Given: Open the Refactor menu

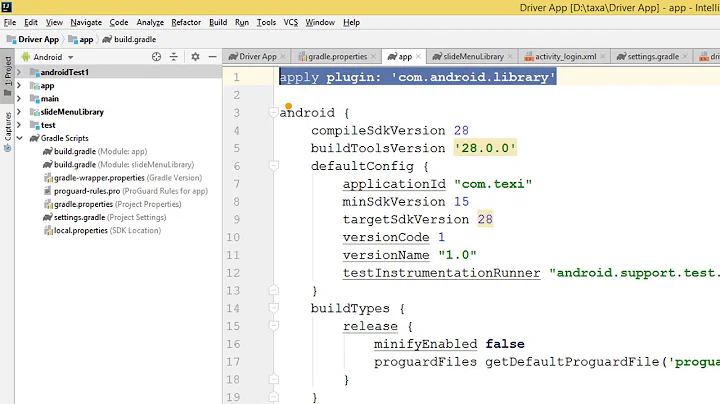Looking at the screenshot, I should point(186,22).
